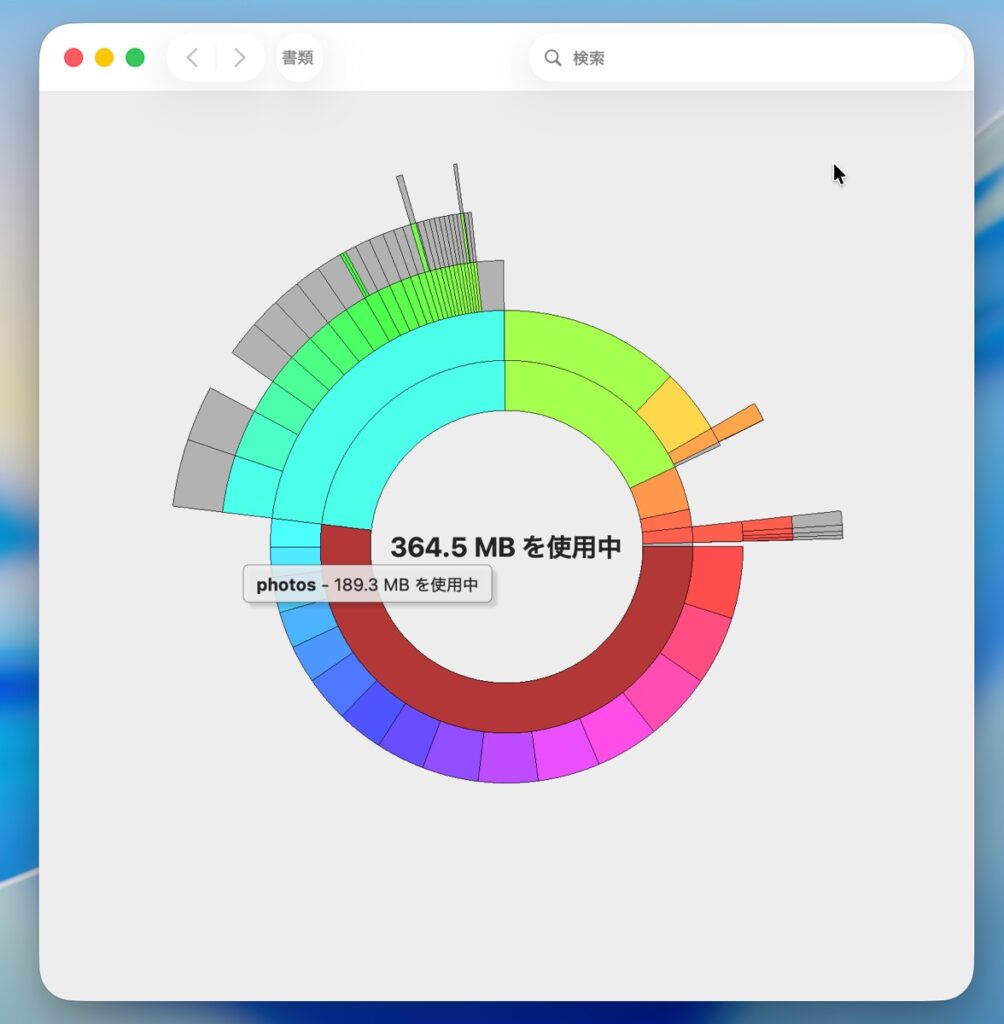Select the square gray segment at chart top
The height and width of the screenshot is (1024, 1004).
[x=491, y=286]
